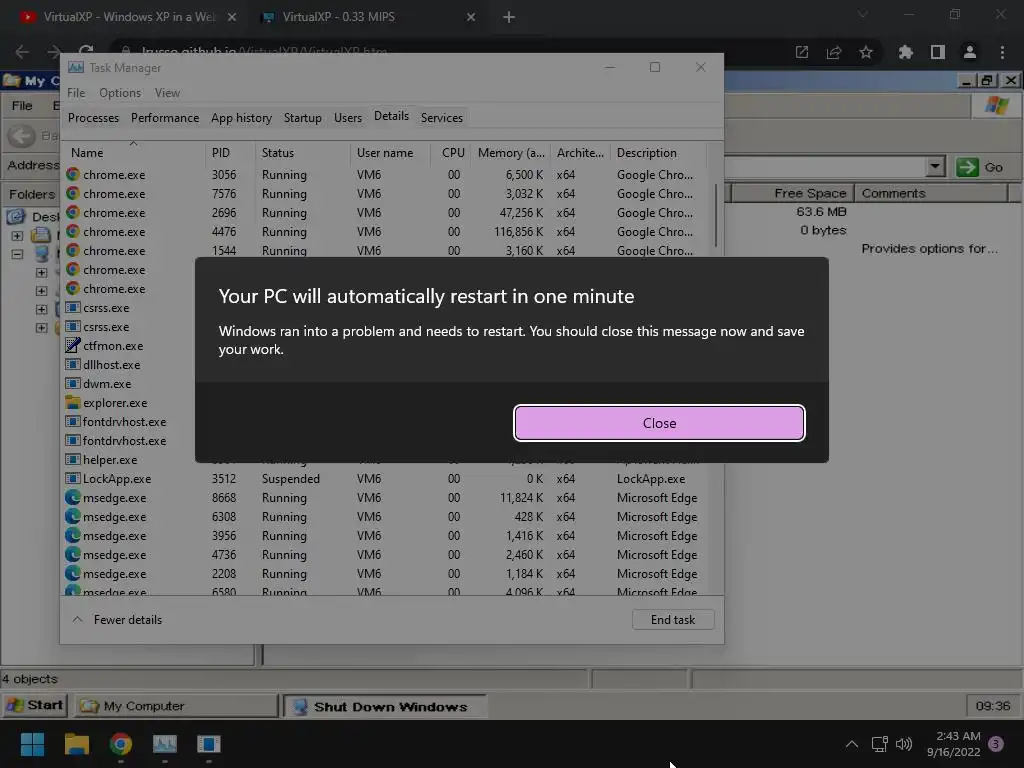Image resolution: width=1024 pixels, height=768 pixels.
Task: Click the taskbar clock and date
Action: (x=953, y=744)
